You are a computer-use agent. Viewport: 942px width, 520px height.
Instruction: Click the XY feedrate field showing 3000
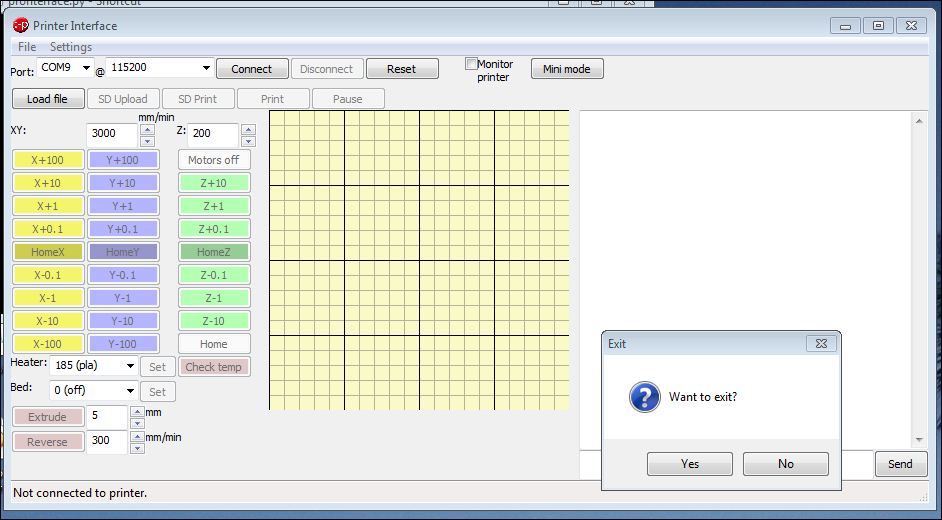coord(113,135)
